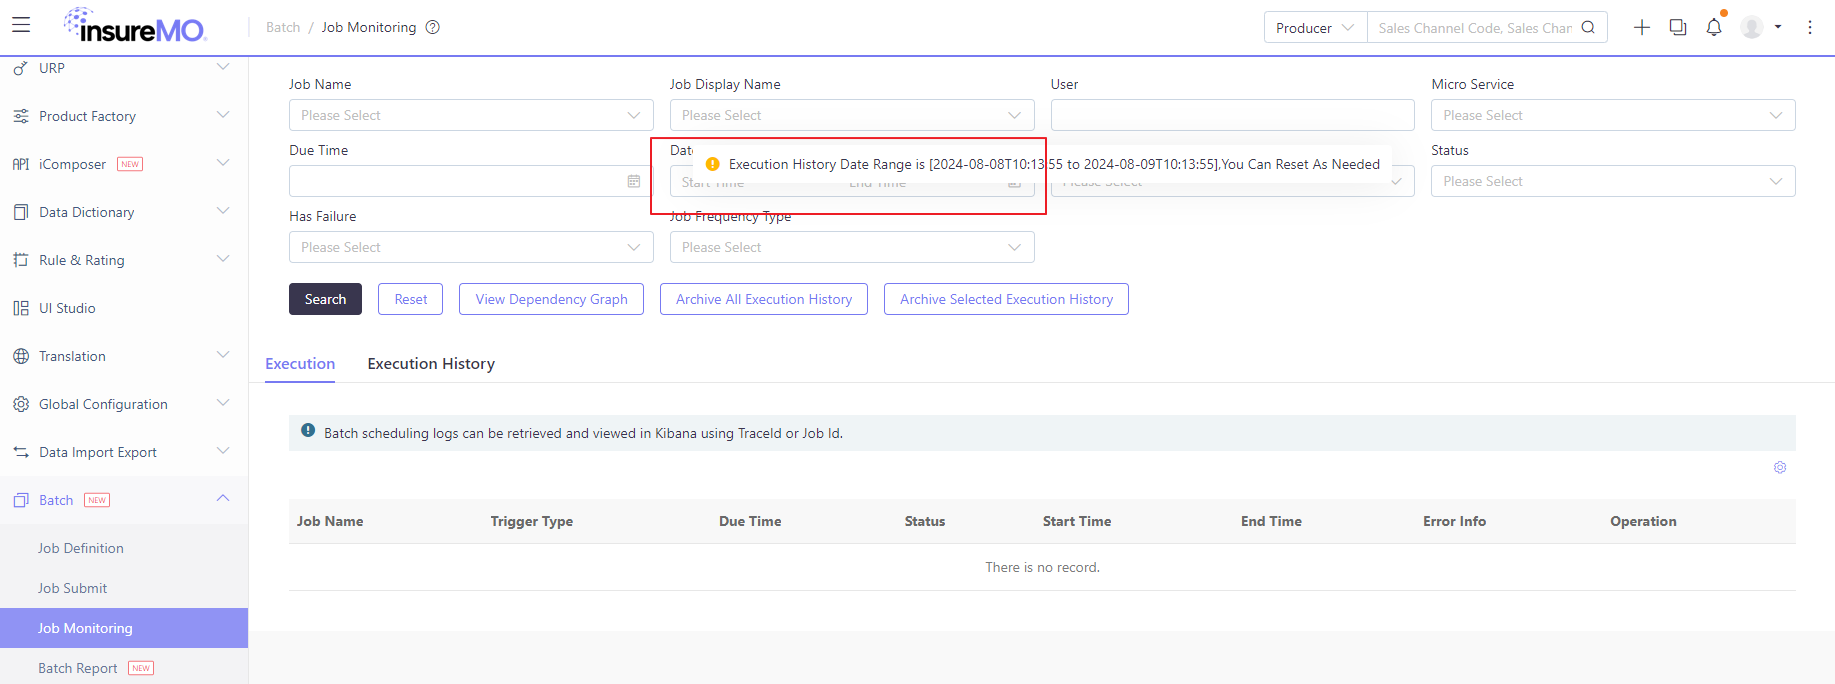This screenshot has width=1835, height=684.
Task: Click the iComposer API icon
Action: pos(21,164)
